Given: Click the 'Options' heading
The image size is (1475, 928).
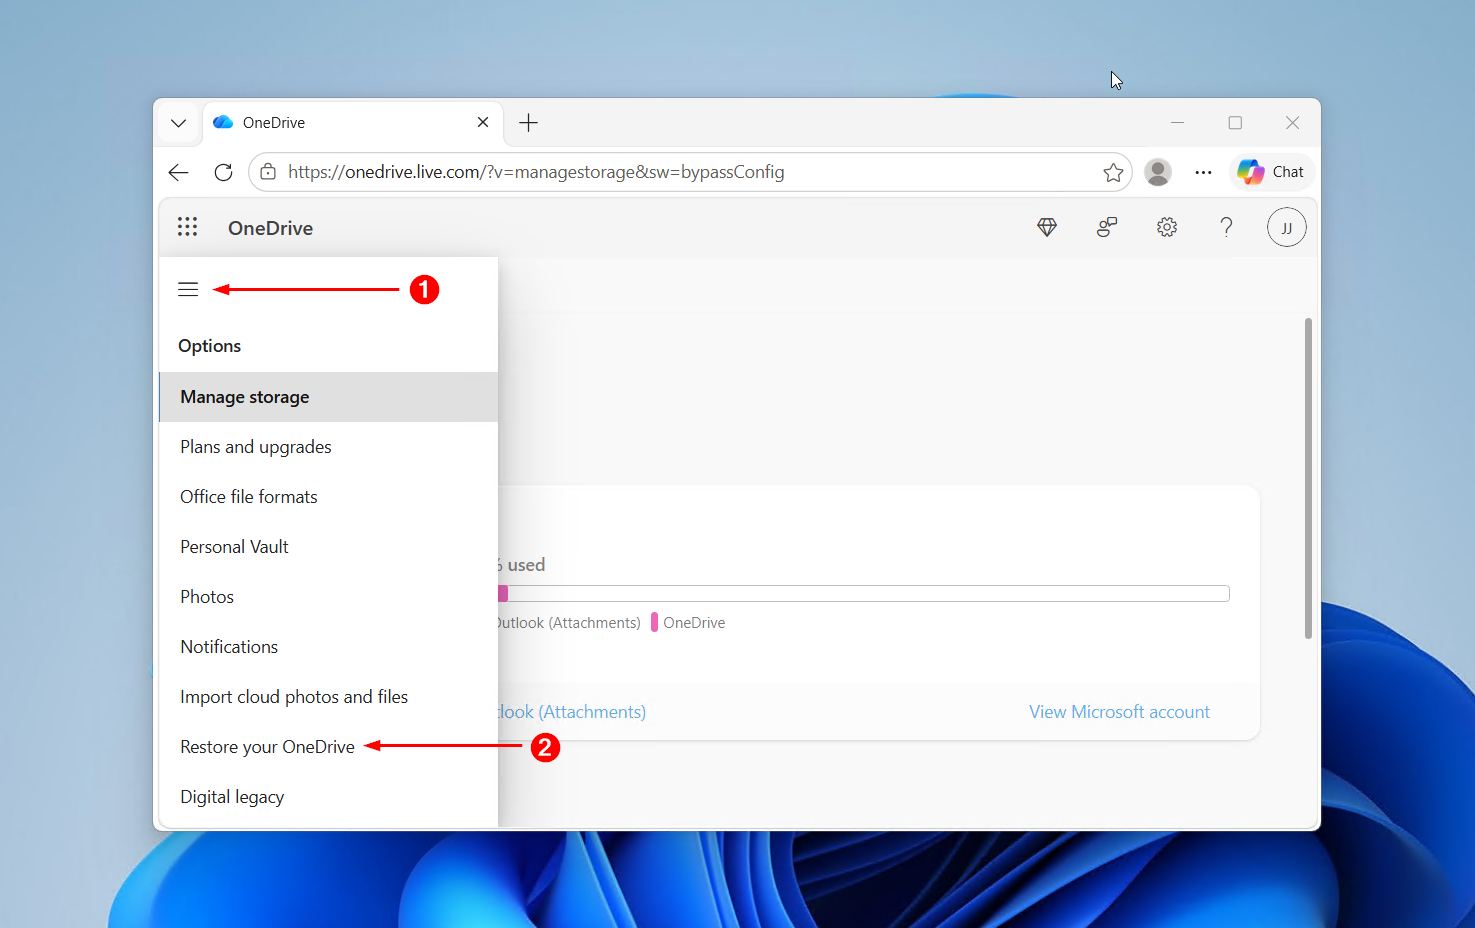Looking at the screenshot, I should [x=209, y=346].
